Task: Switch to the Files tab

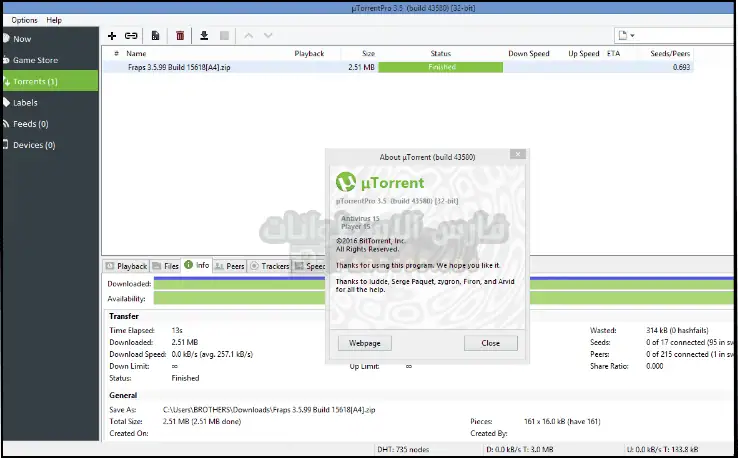Action: click(166, 266)
